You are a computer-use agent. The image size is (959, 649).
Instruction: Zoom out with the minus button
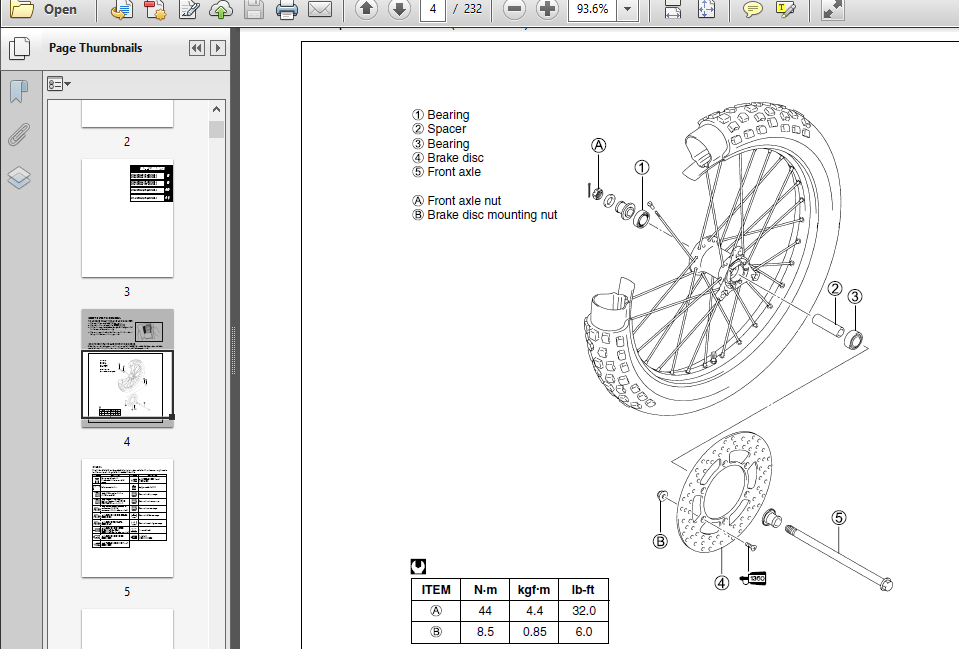(514, 9)
